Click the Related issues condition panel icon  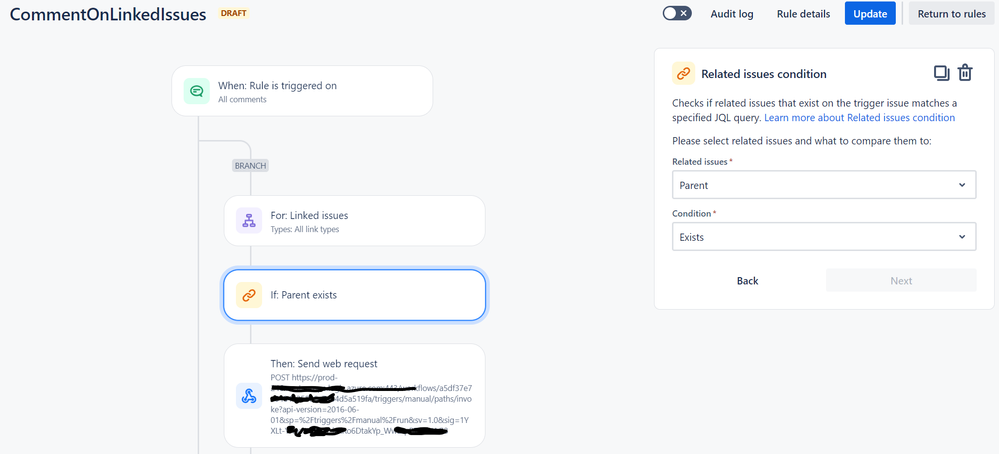684,74
